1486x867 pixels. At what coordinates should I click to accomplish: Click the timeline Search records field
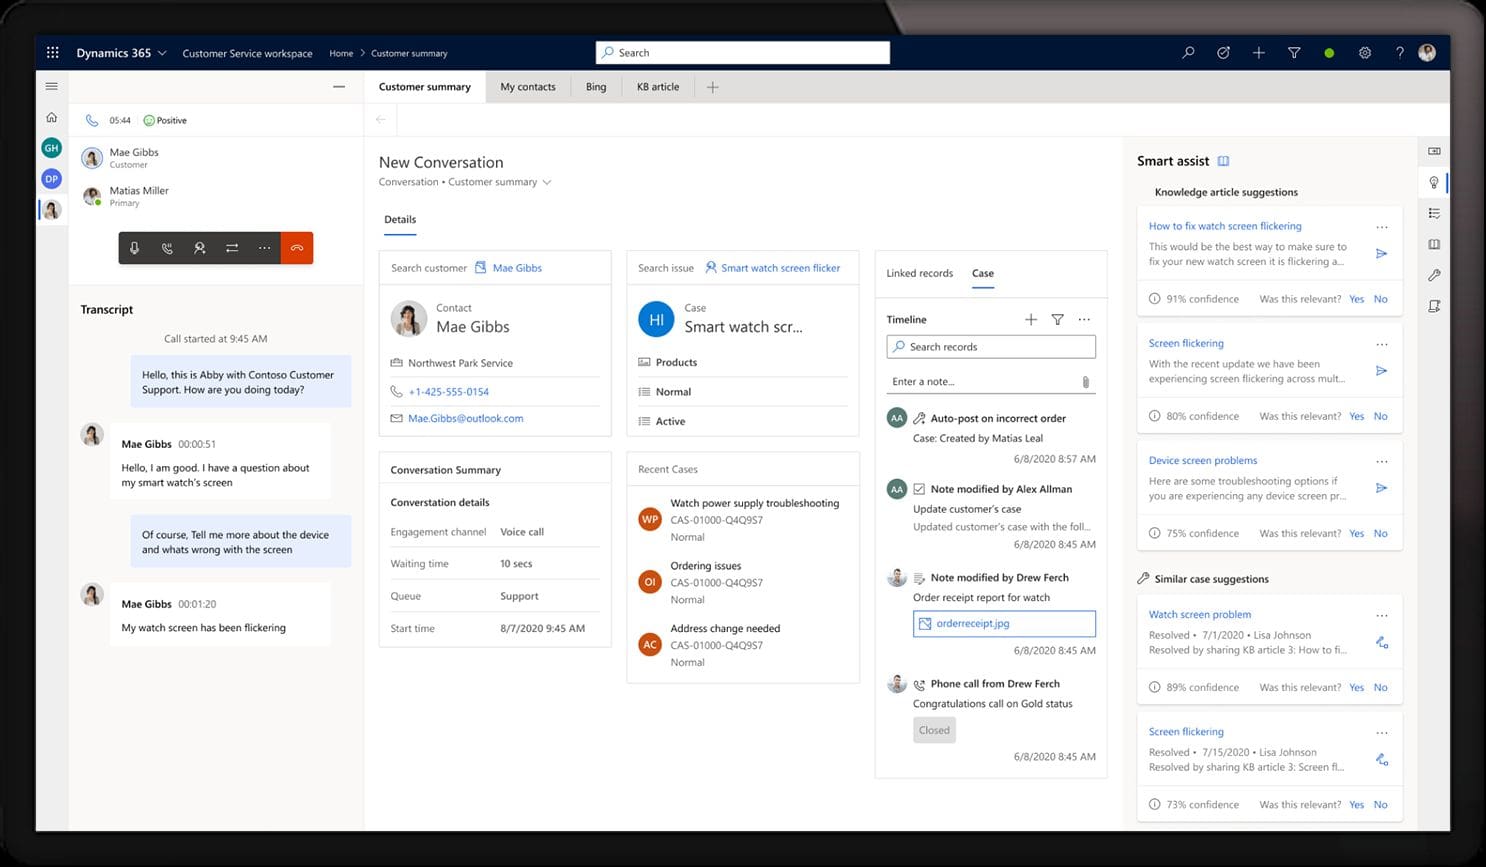pyautogui.click(x=991, y=347)
